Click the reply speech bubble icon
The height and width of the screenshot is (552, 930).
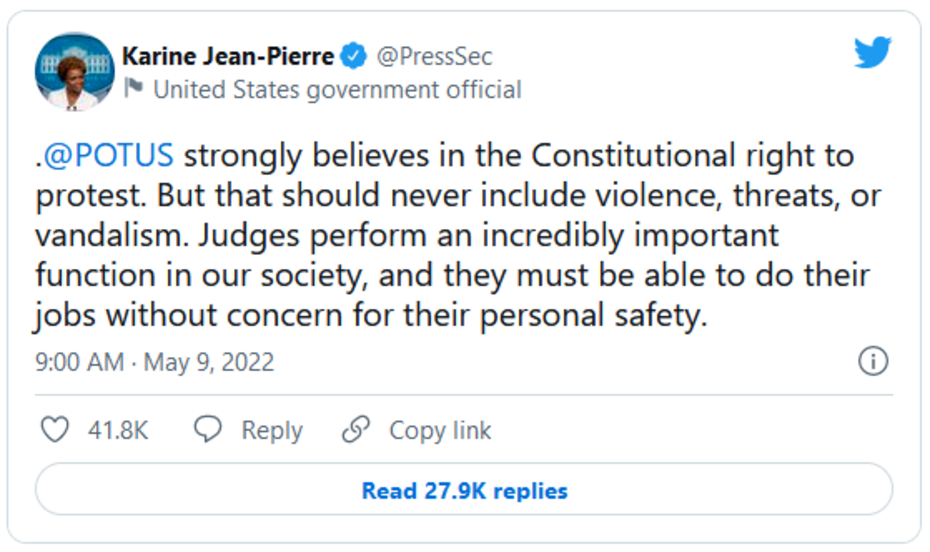(207, 430)
